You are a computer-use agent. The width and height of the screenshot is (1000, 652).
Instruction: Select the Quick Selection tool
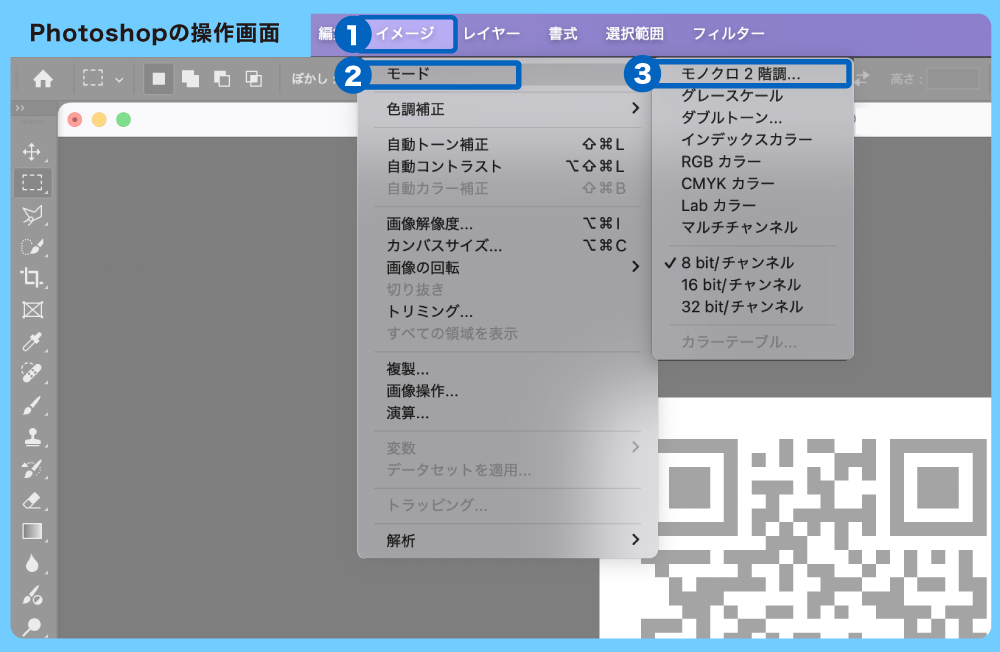click(32, 246)
